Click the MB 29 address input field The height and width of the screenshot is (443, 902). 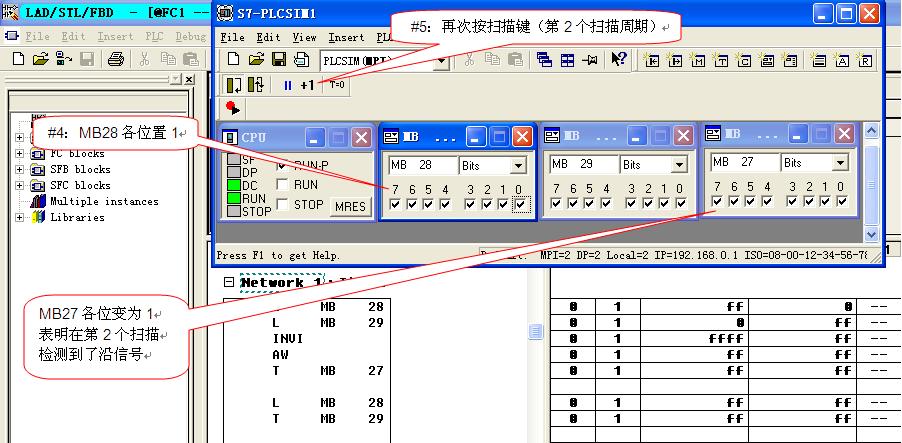tap(584, 165)
